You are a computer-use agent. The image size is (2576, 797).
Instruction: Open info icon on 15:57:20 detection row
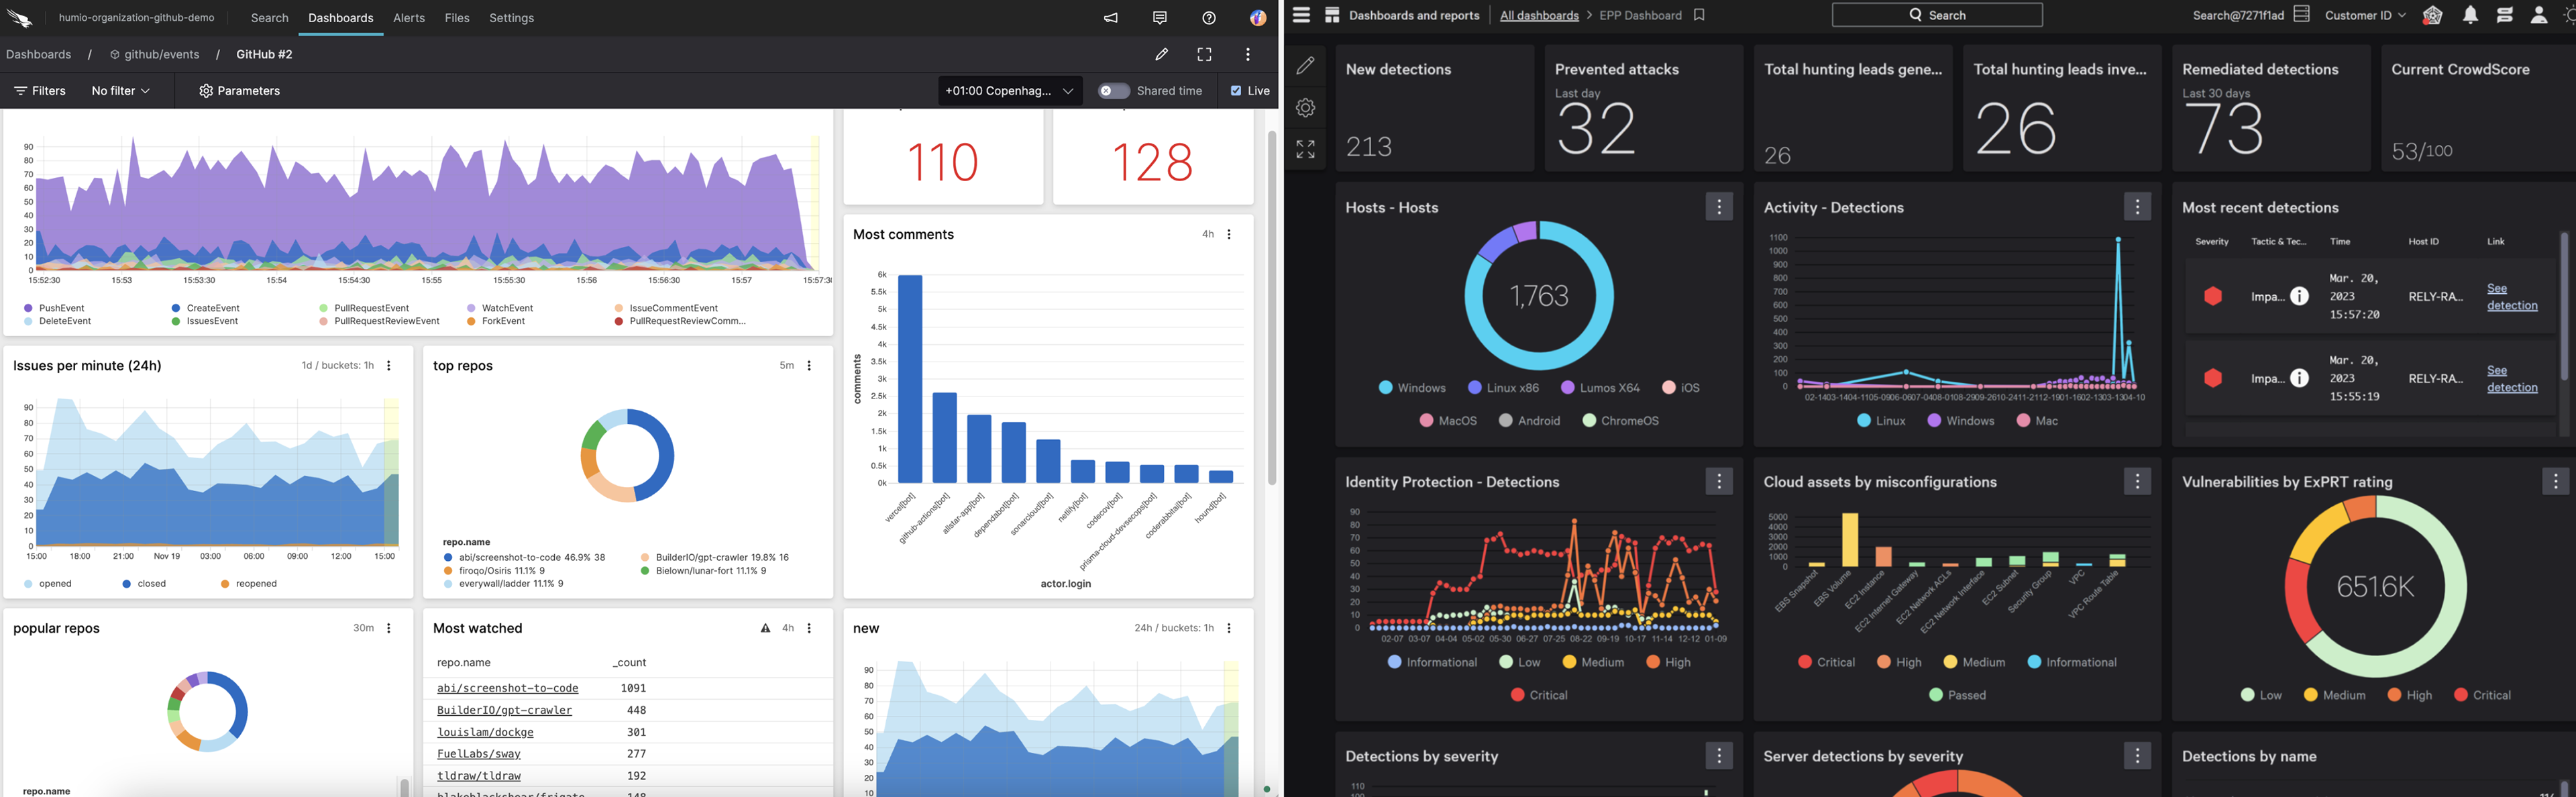click(2300, 296)
